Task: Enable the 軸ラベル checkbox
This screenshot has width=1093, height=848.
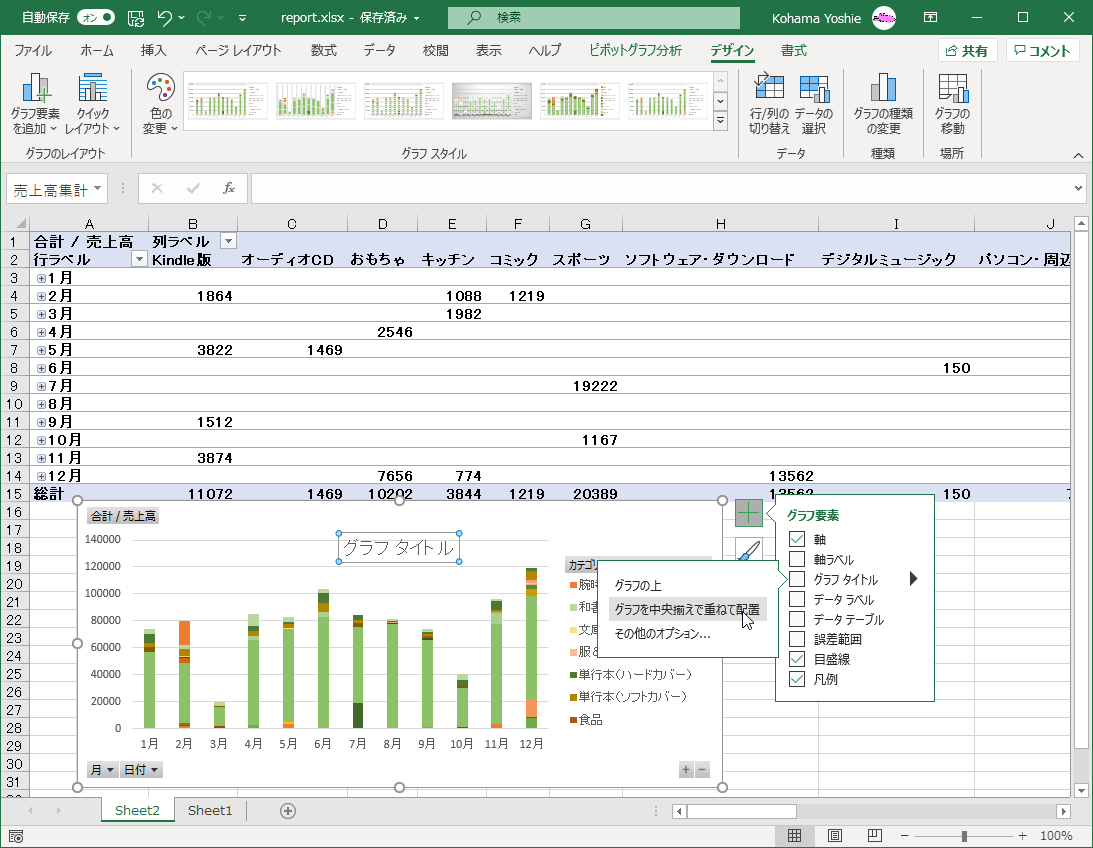Action: point(797,560)
